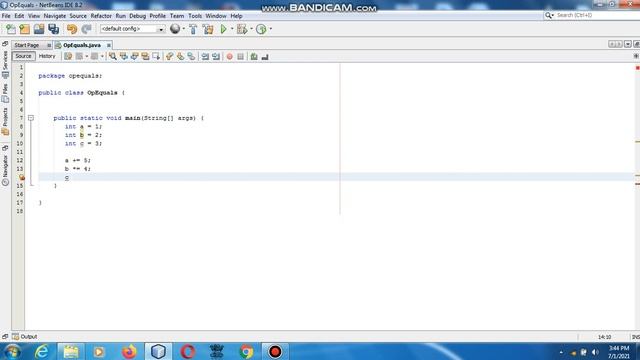Click the Build Project hammer icon

coord(193,29)
